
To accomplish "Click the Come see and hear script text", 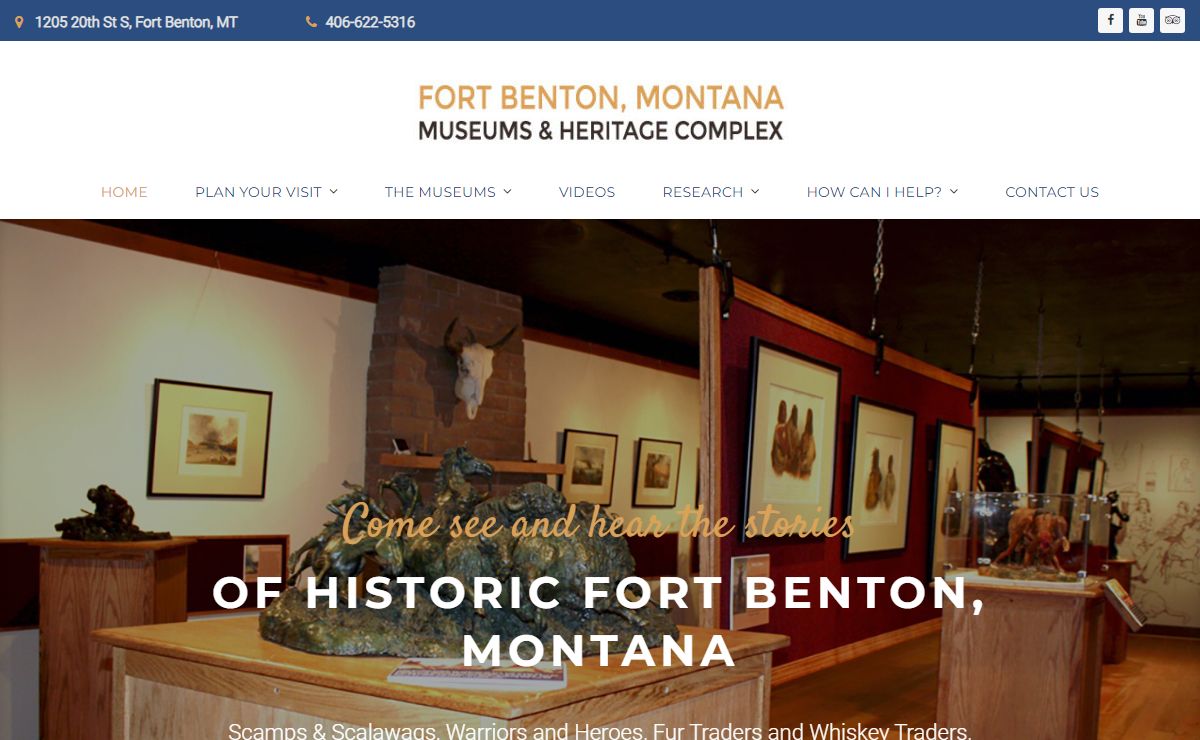I will tap(598, 523).
